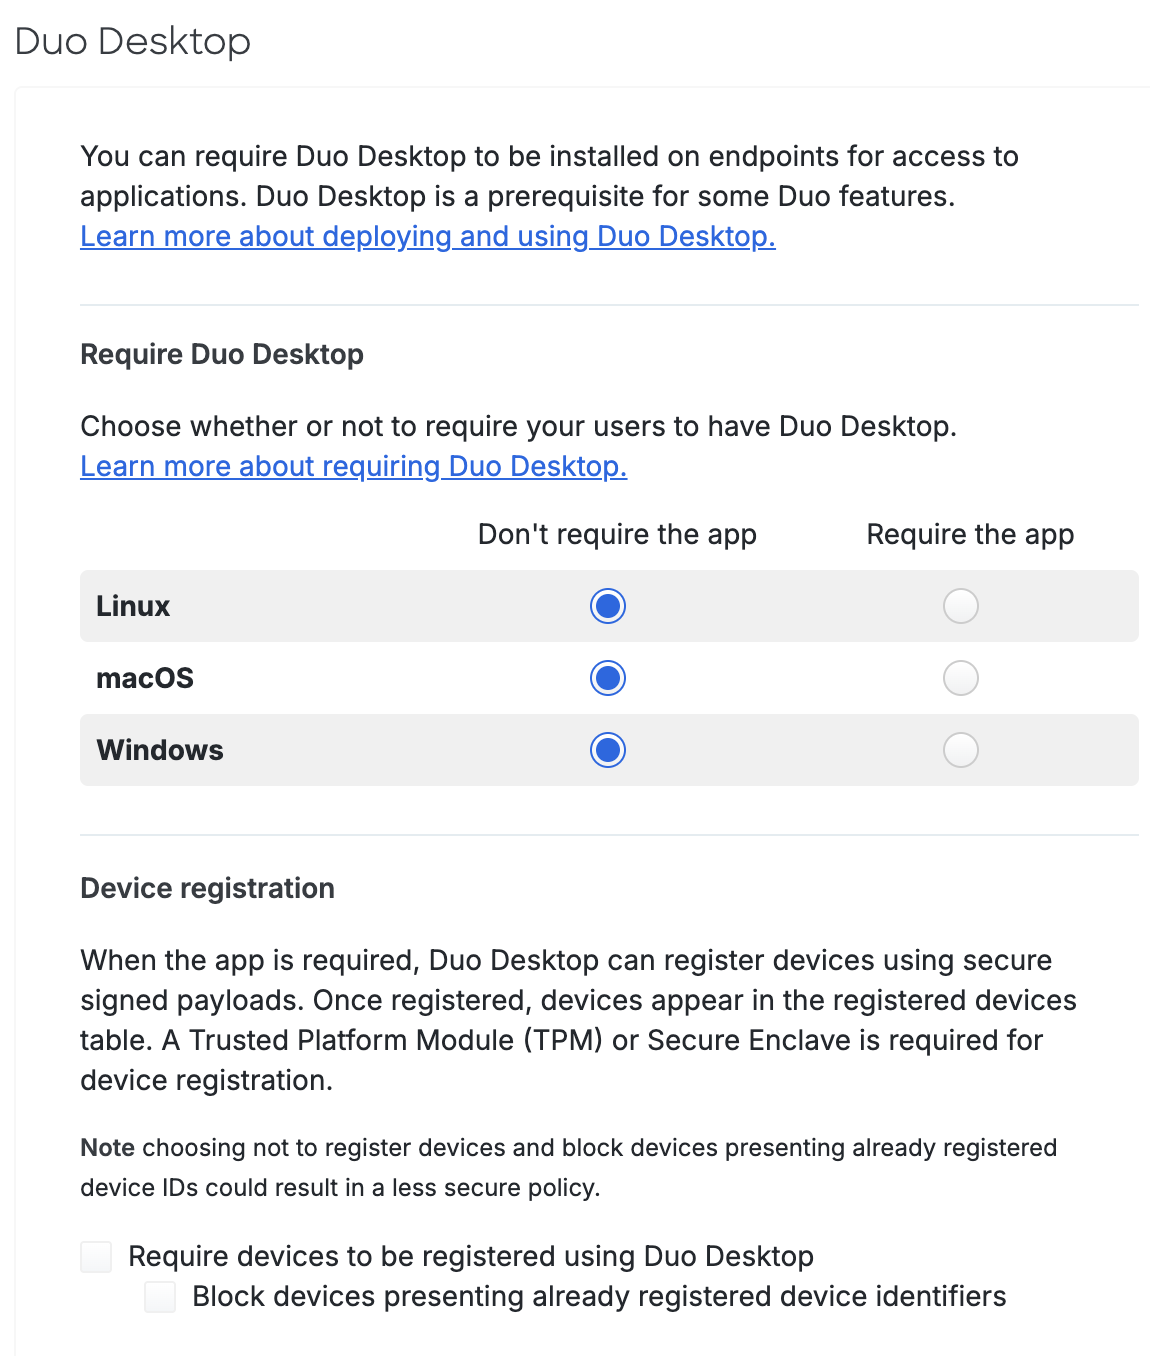1150x1356 pixels.
Task: Click the "Device registration" section heading
Action: coord(207,888)
